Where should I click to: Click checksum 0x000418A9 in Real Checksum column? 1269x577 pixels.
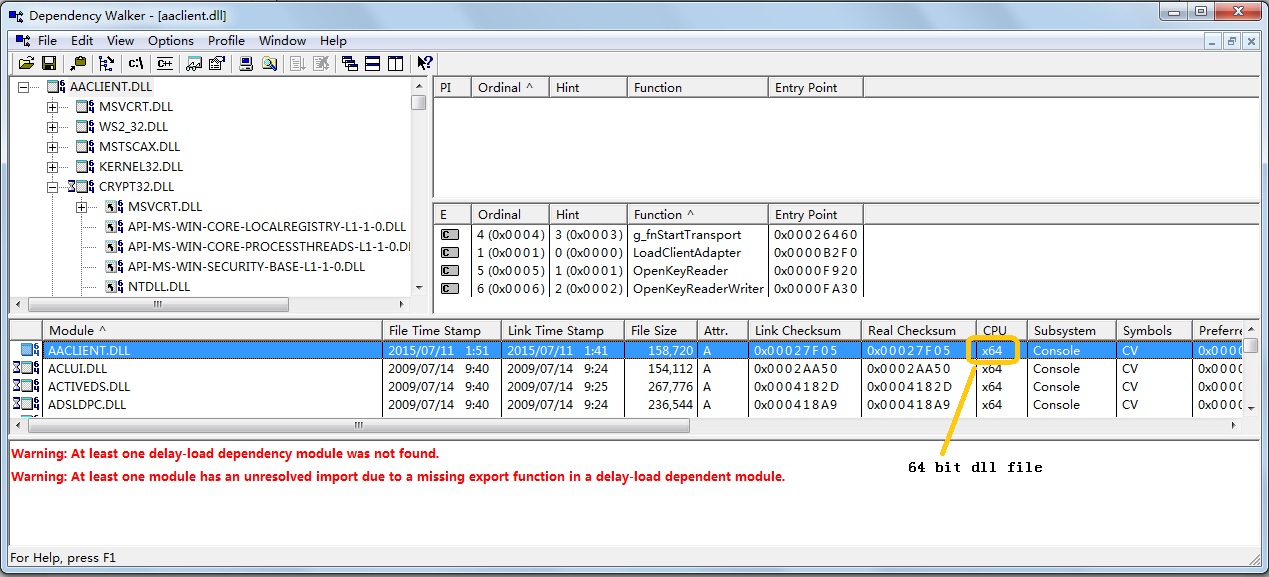[x=910, y=405]
